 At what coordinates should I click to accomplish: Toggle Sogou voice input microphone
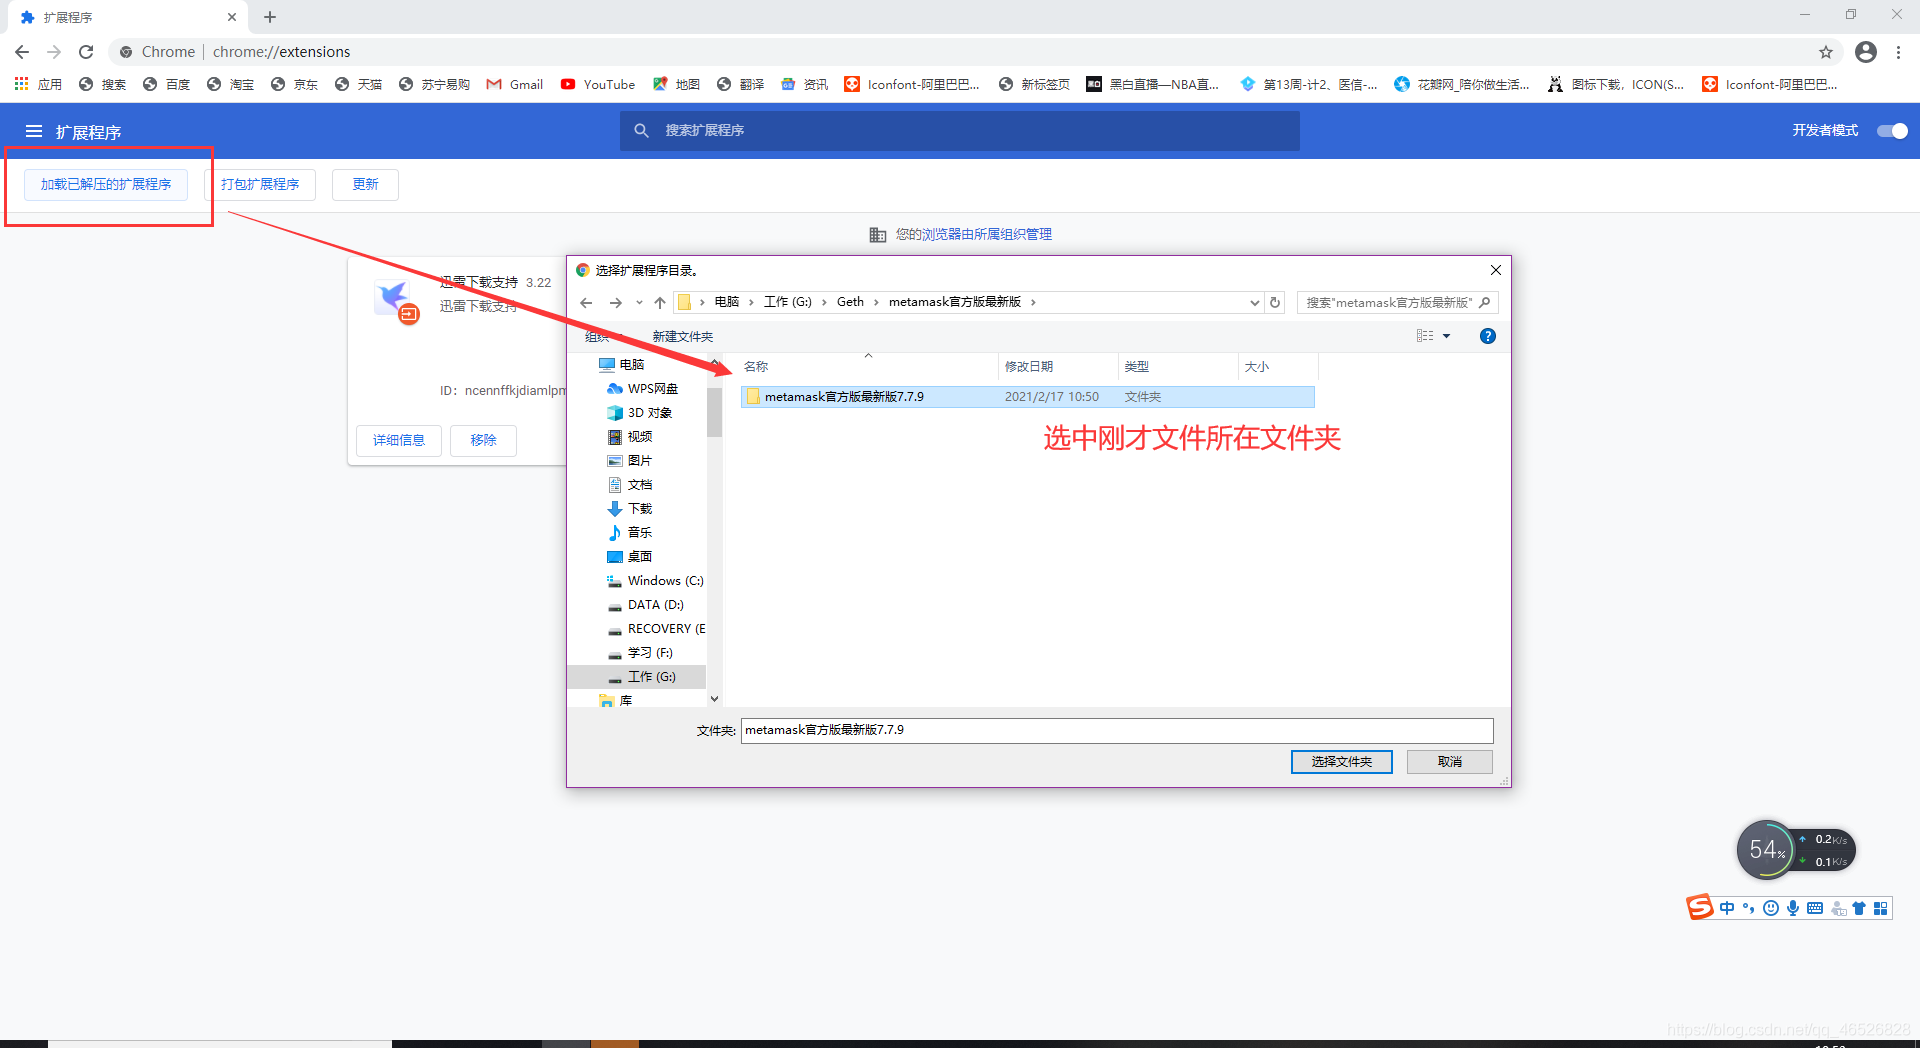pyautogui.click(x=1793, y=908)
